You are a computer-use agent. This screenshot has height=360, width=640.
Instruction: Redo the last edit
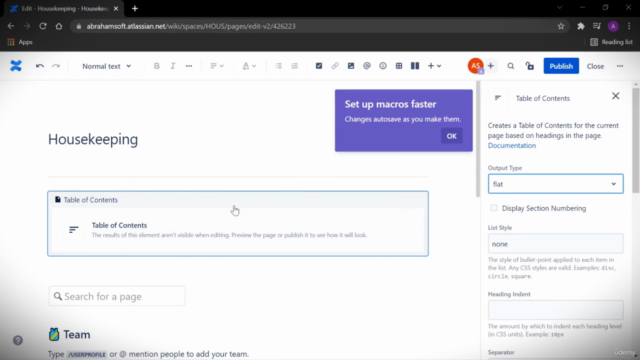click(x=56, y=66)
